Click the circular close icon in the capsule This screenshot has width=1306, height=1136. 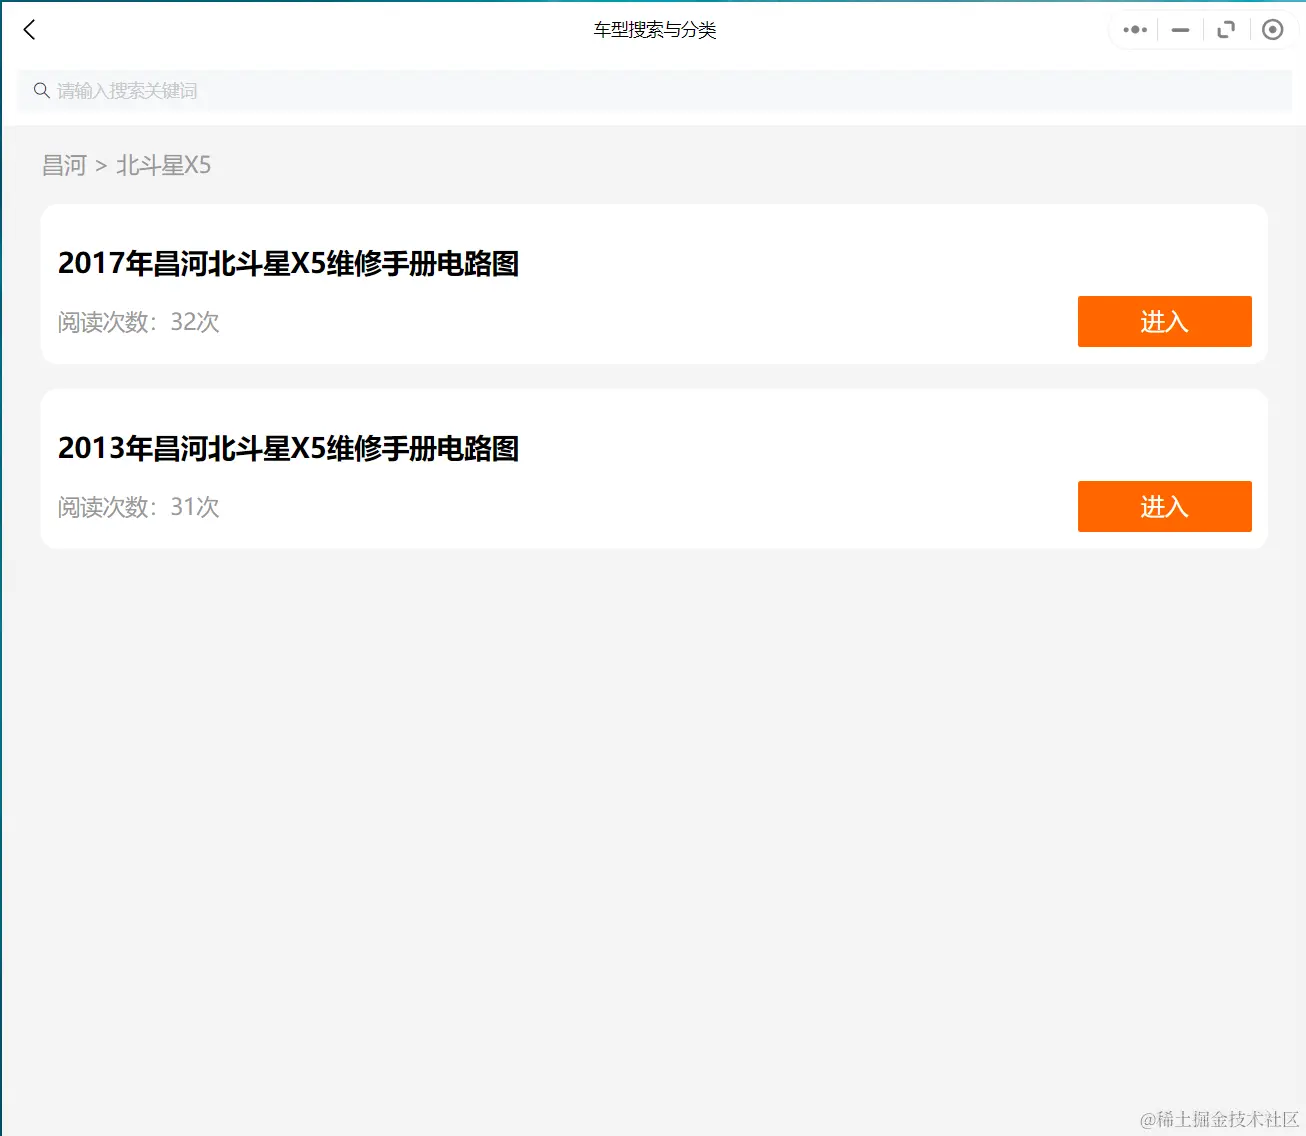coord(1272,29)
